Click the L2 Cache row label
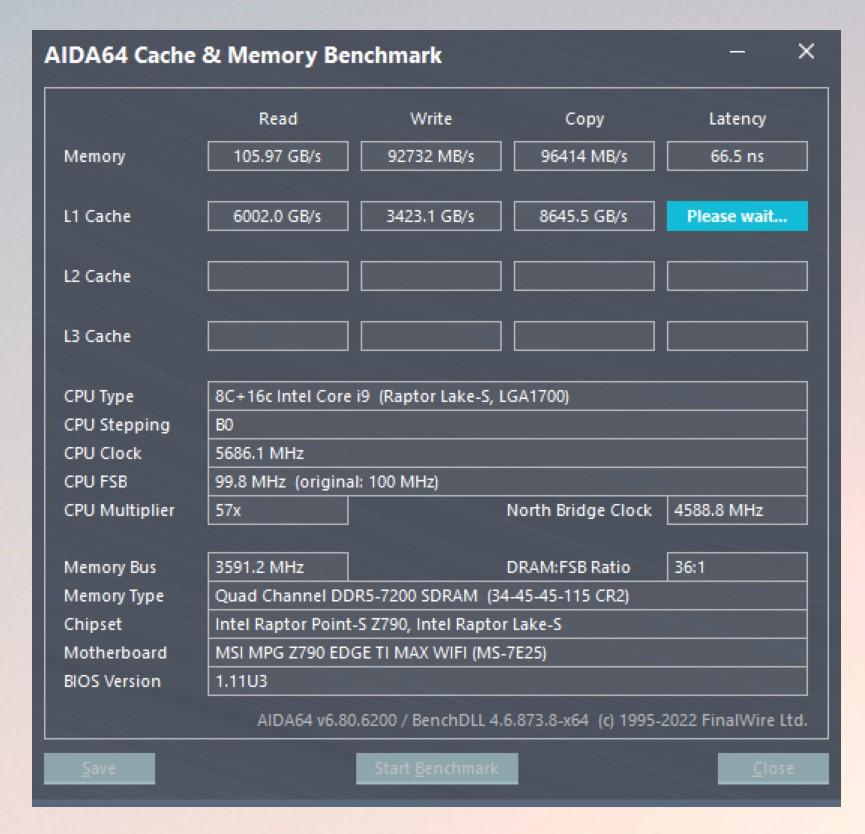 coord(97,276)
